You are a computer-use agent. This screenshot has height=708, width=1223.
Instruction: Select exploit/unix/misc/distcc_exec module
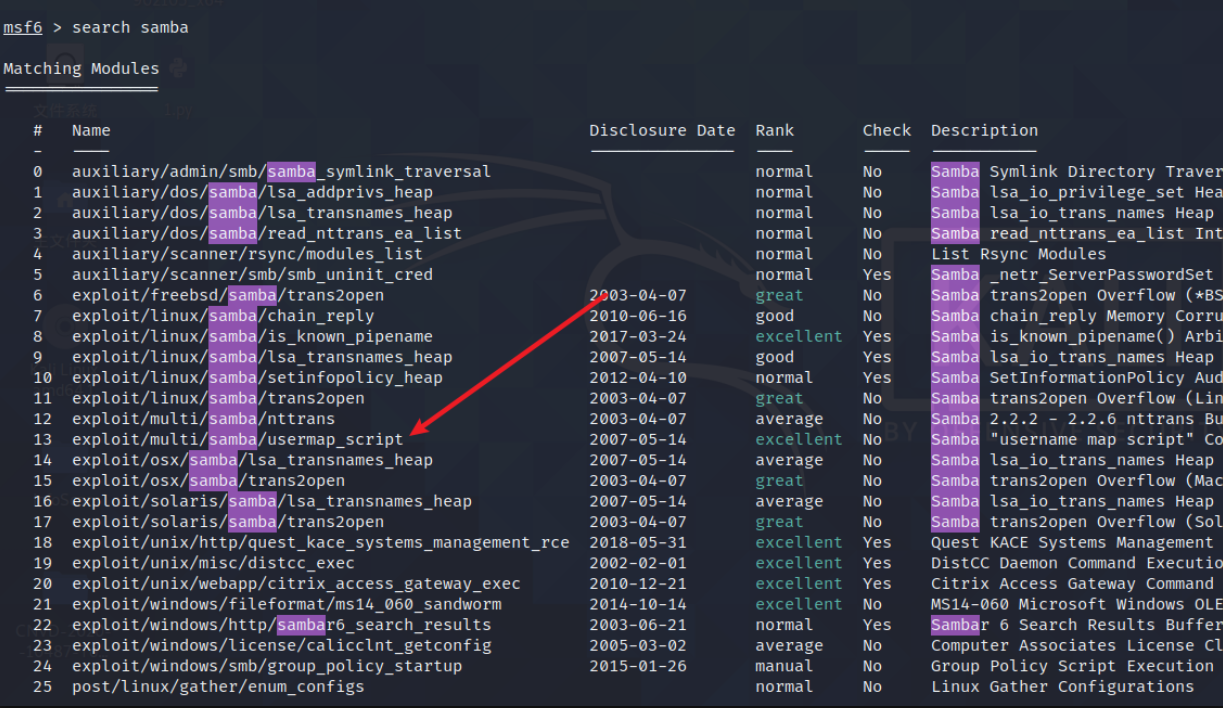(x=213, y=563)
